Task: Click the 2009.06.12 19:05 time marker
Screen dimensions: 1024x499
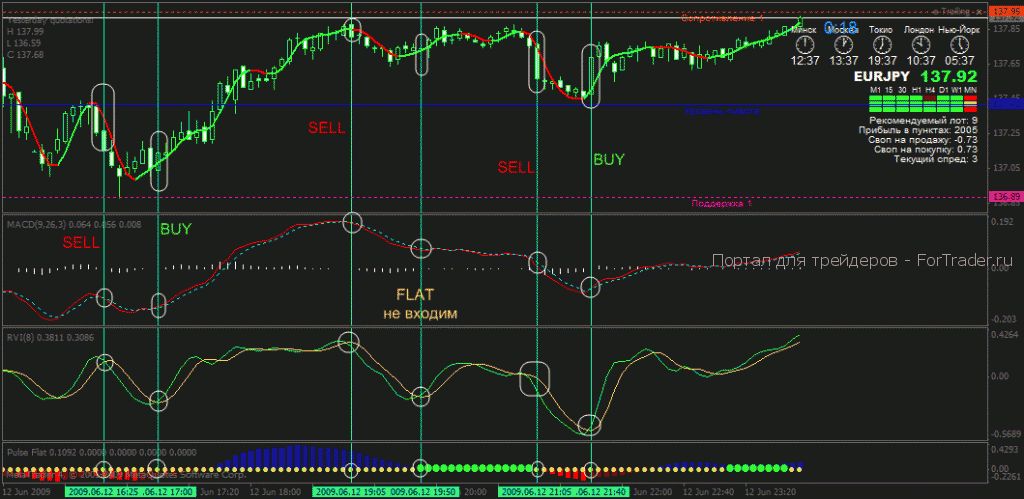Action: click(353, 491)
